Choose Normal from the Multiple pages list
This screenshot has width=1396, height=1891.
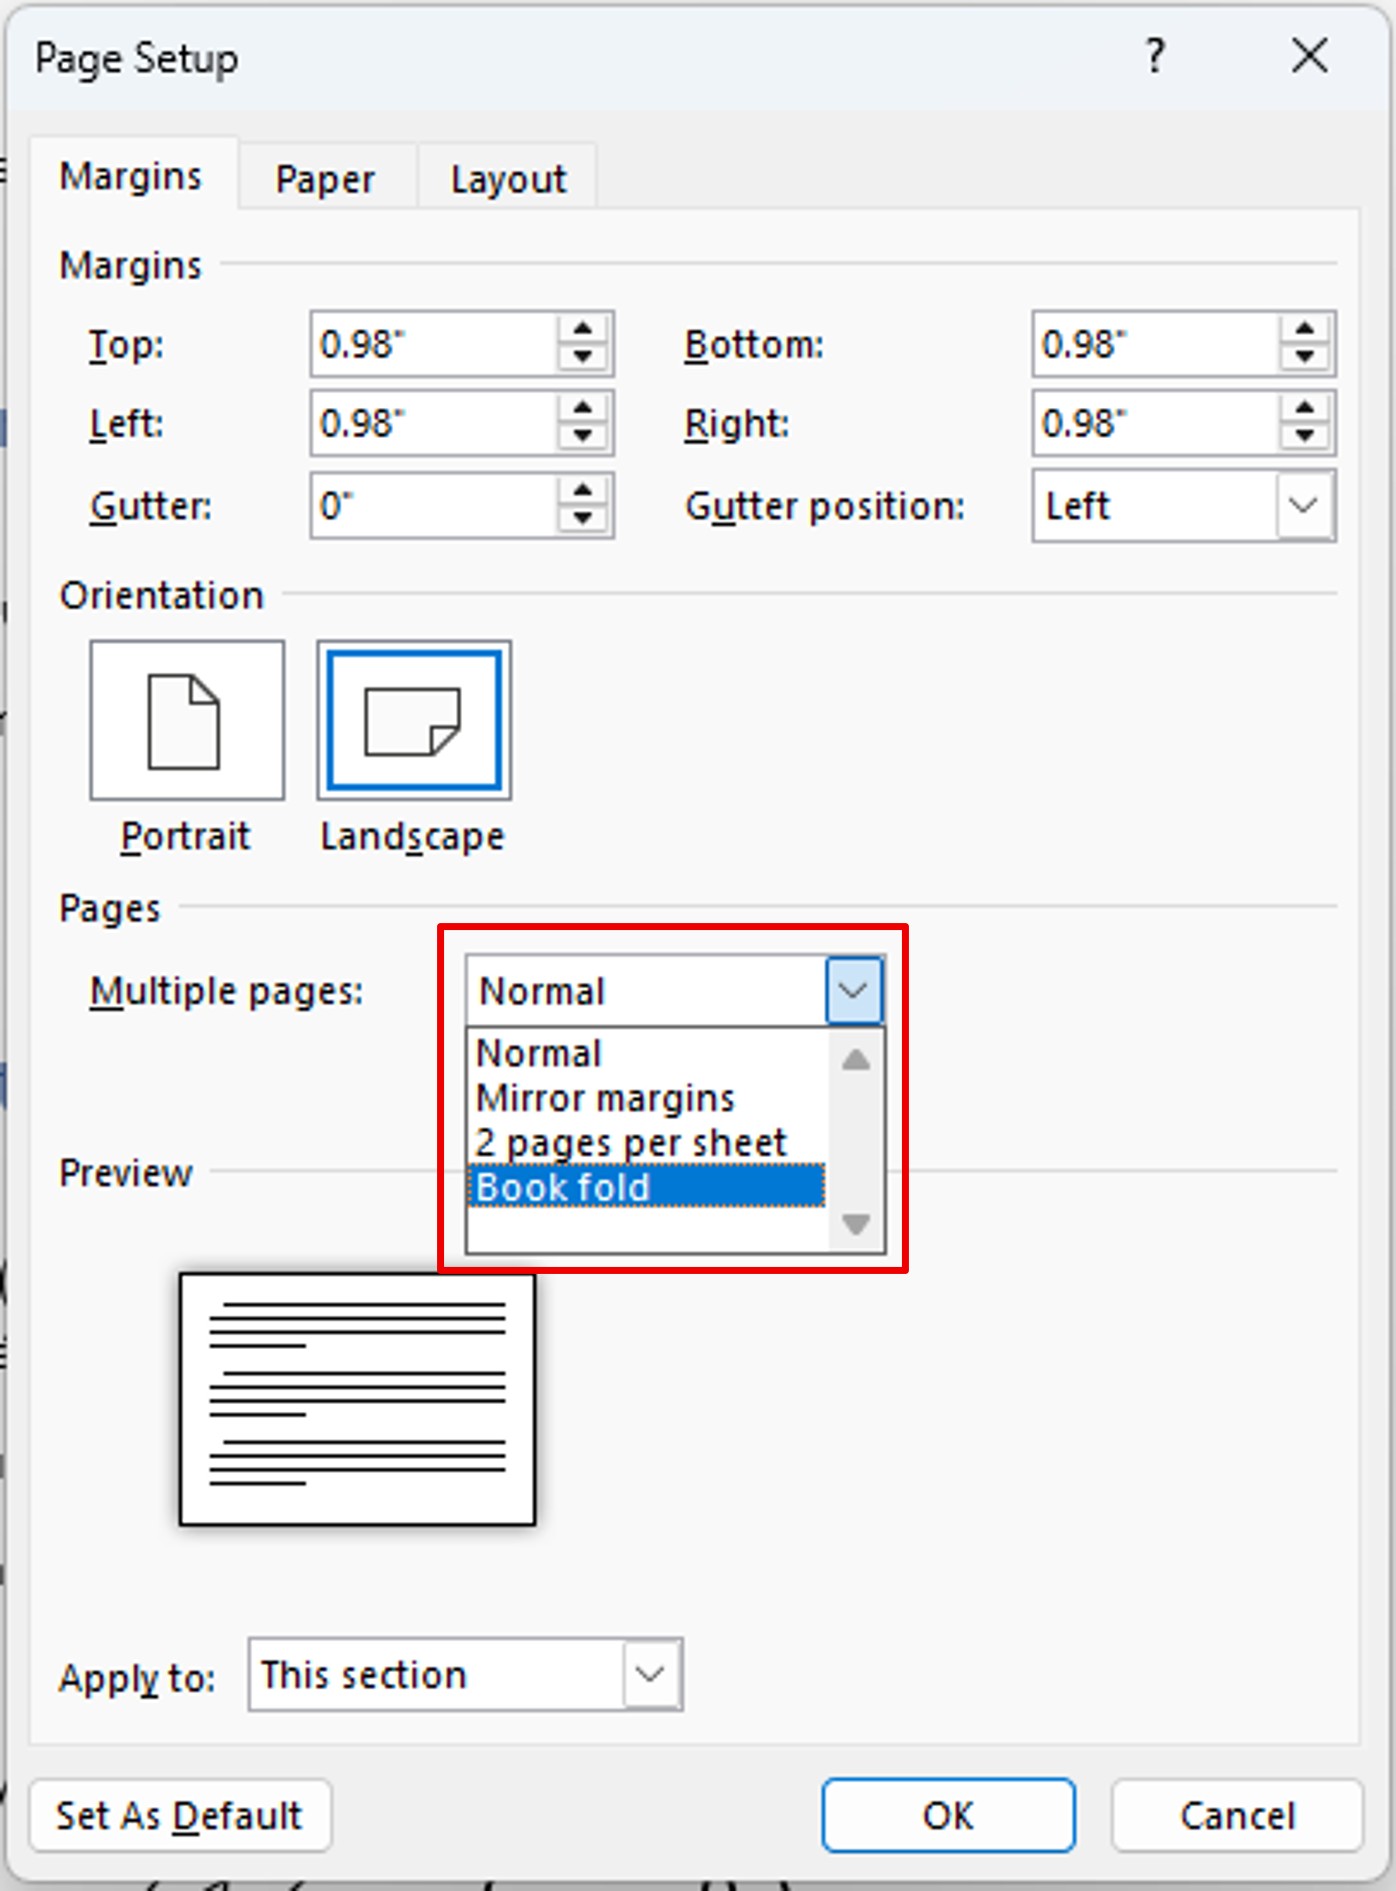pos(646,1053)
